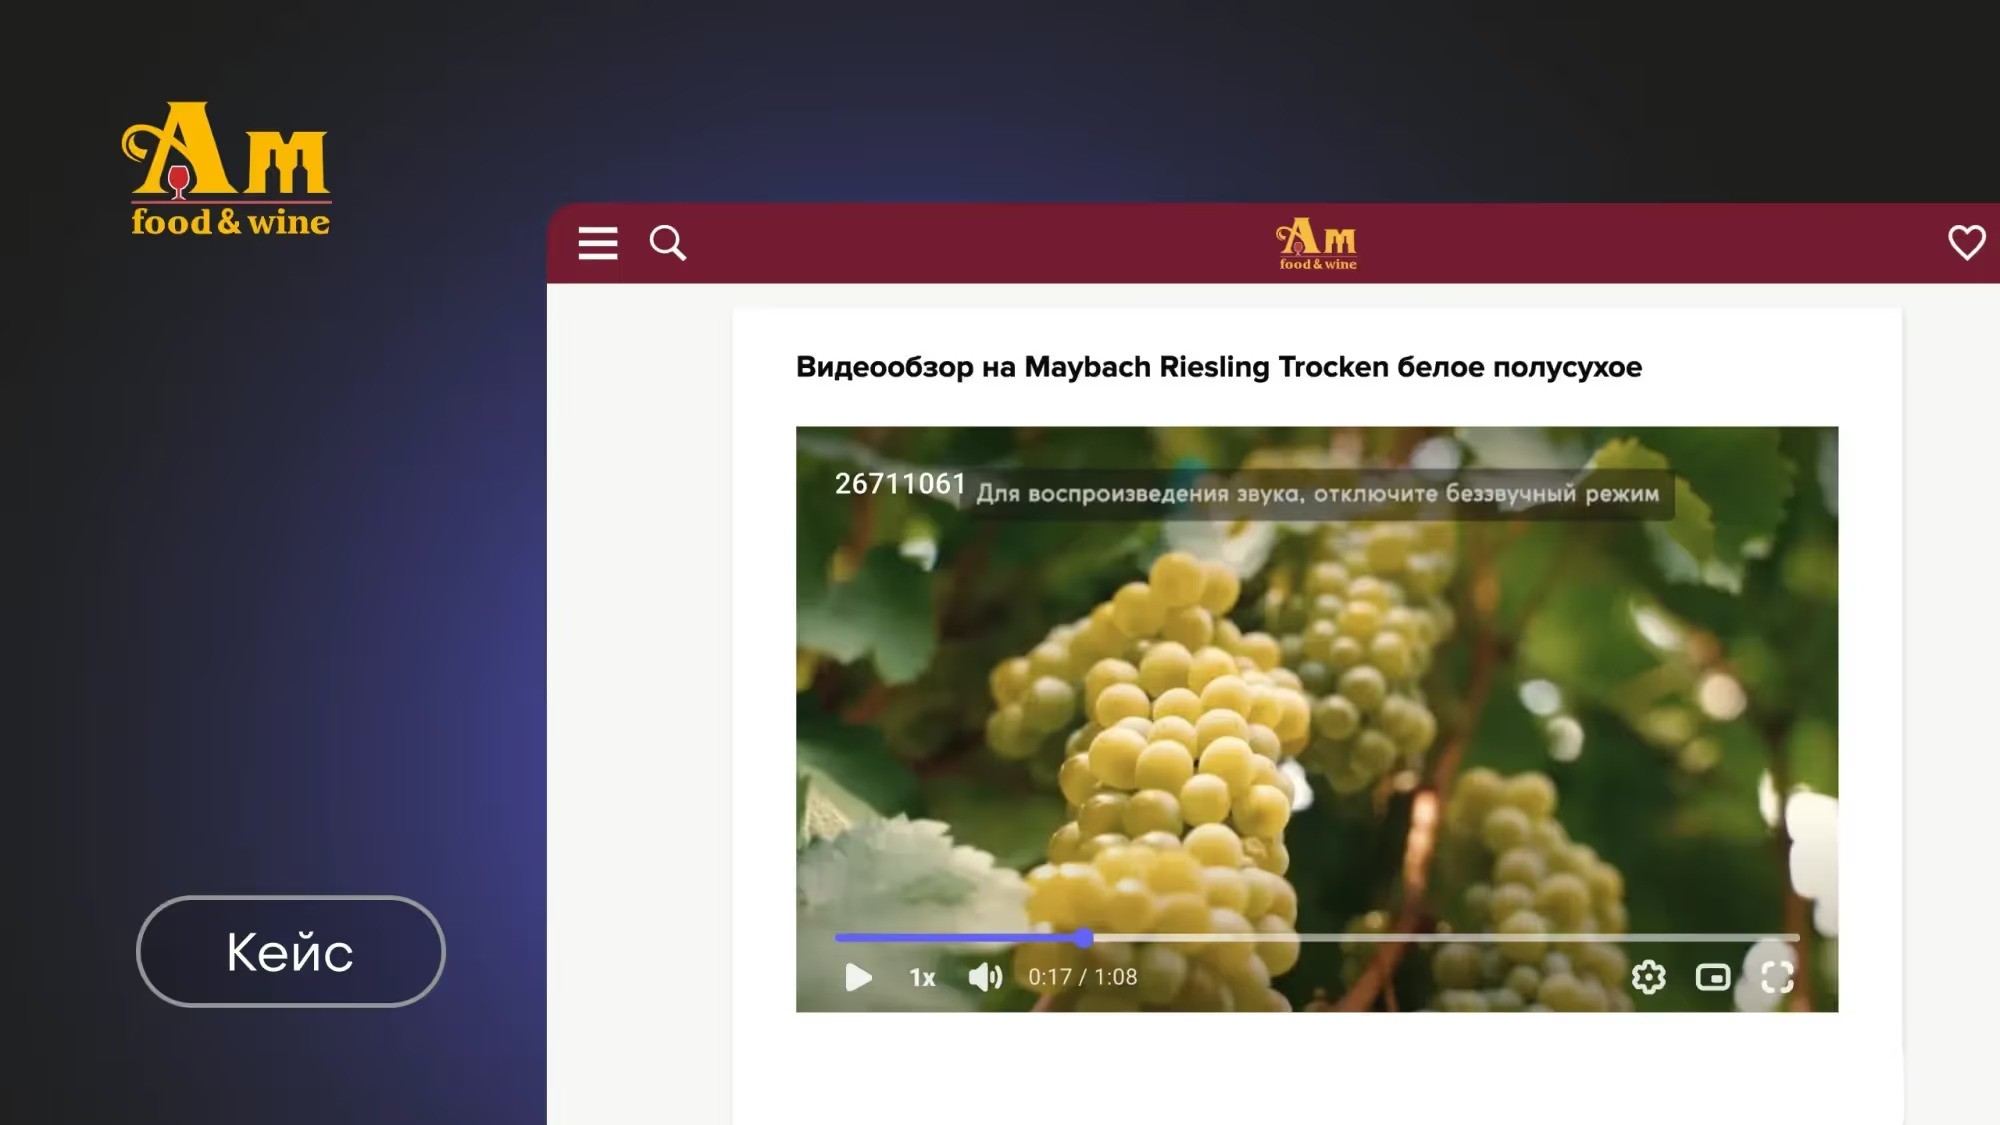The image size is (2000, 1125).
Task: Enter fullscreen video mode
Action: pyautogui.click(x=1776, y=977)
